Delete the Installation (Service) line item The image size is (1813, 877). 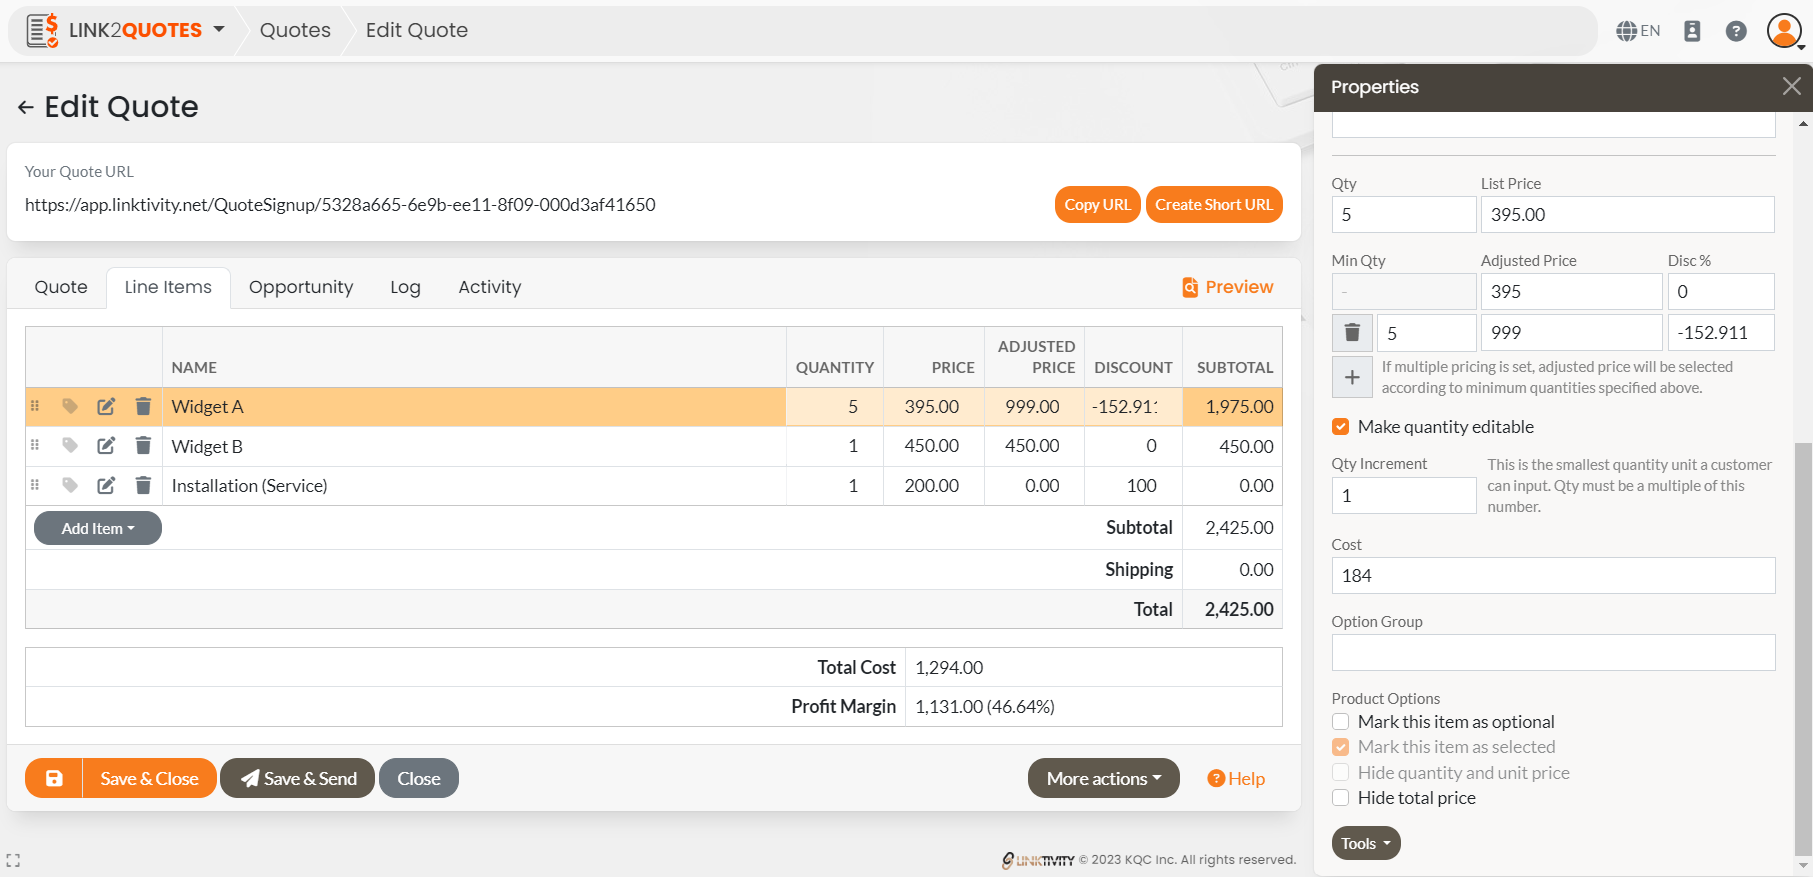(143, 485)
